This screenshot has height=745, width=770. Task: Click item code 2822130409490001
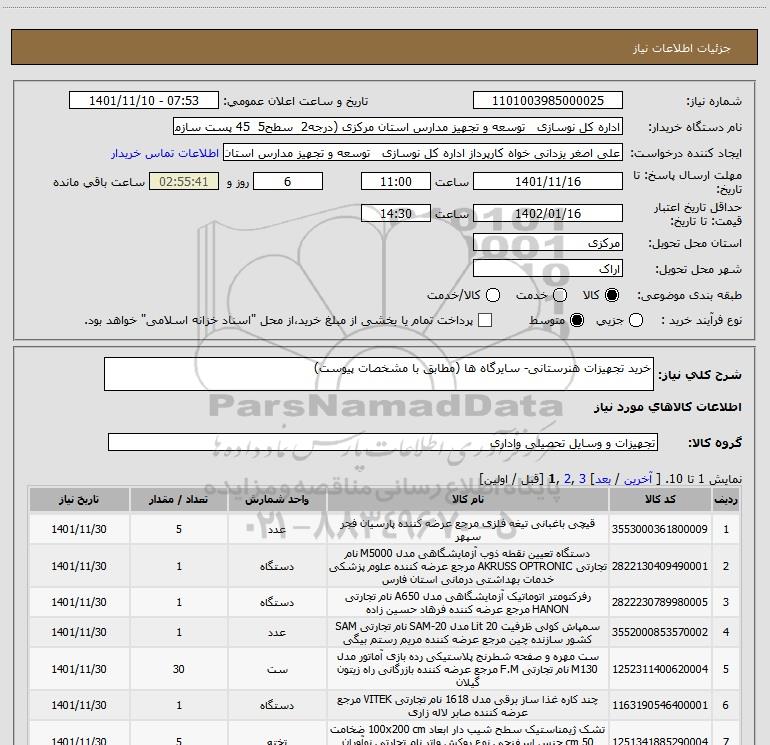[660, 566]
